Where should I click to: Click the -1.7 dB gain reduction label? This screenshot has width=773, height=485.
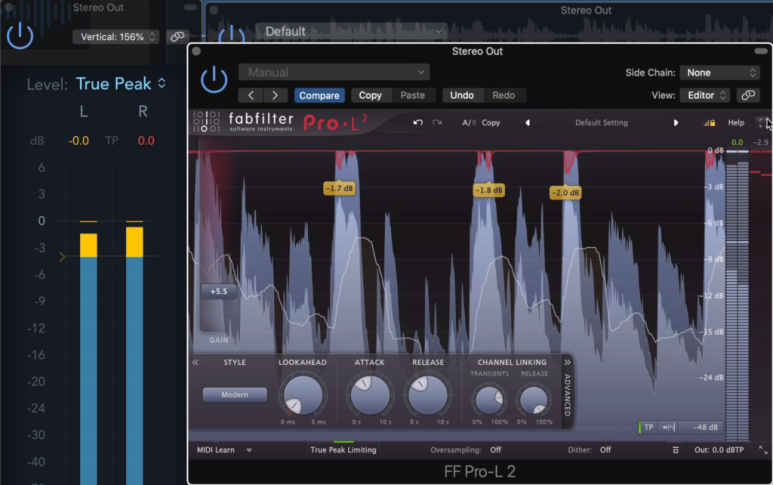coord(339,188)
